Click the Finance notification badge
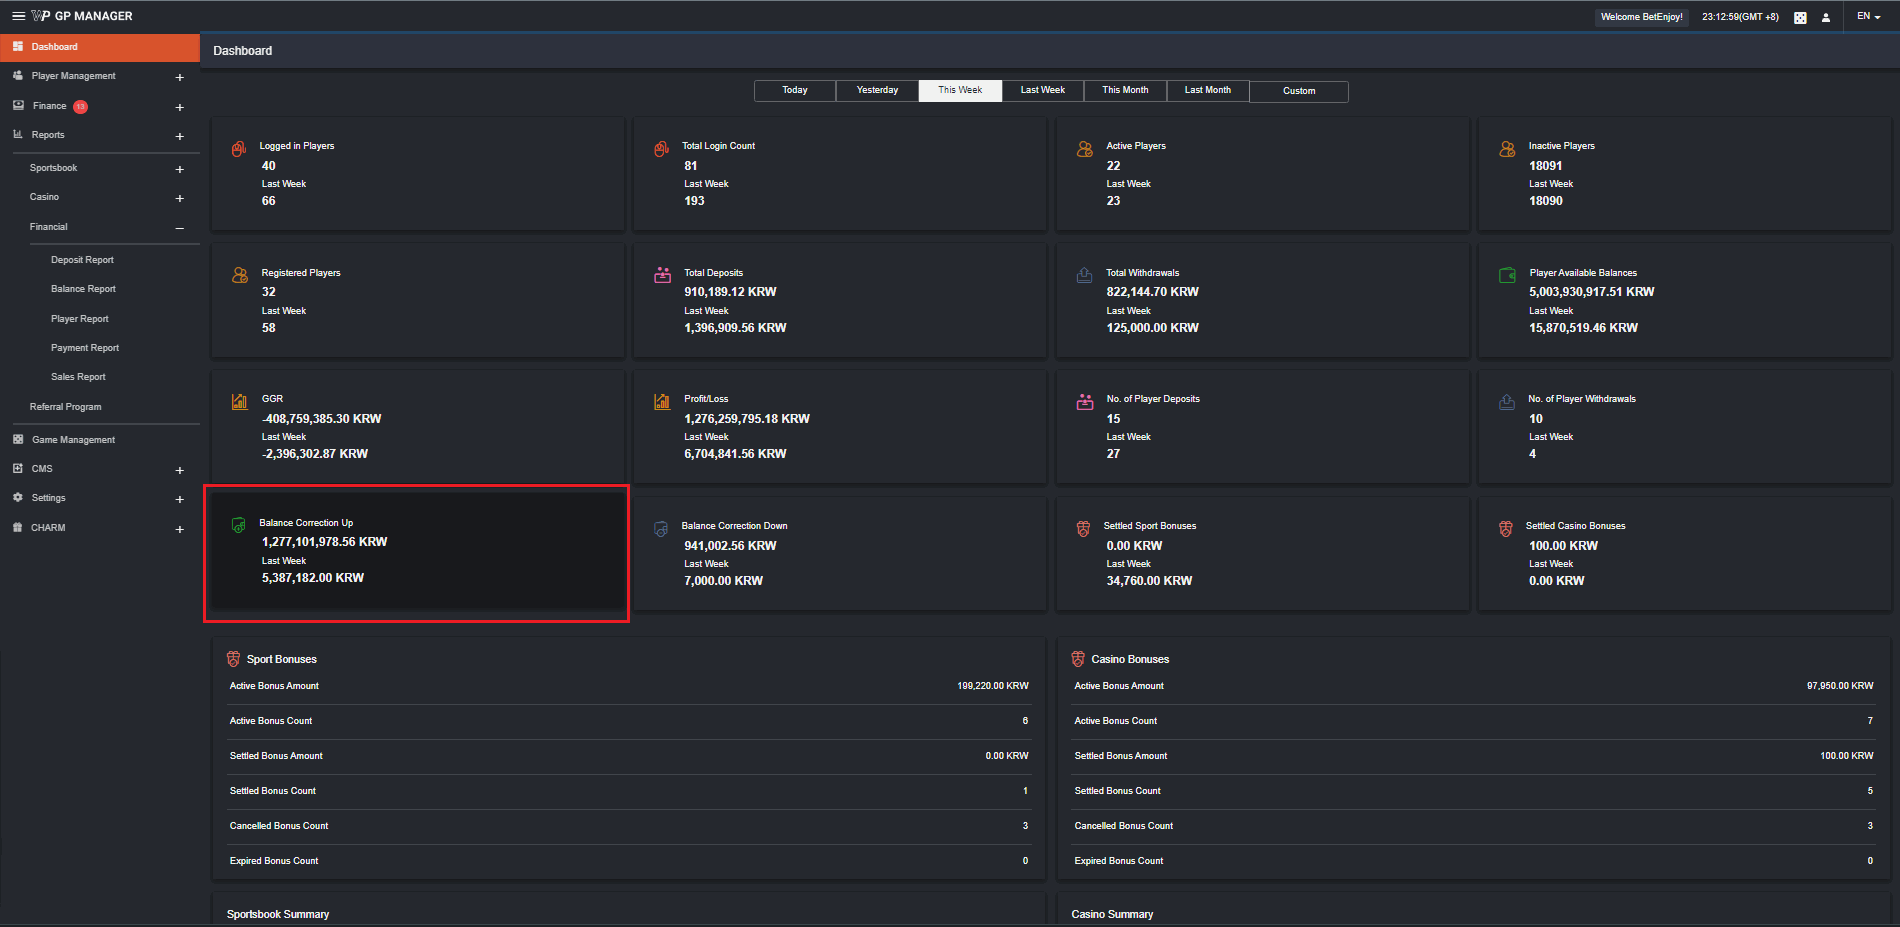The image size is (1900, 927). click(80, 107)
